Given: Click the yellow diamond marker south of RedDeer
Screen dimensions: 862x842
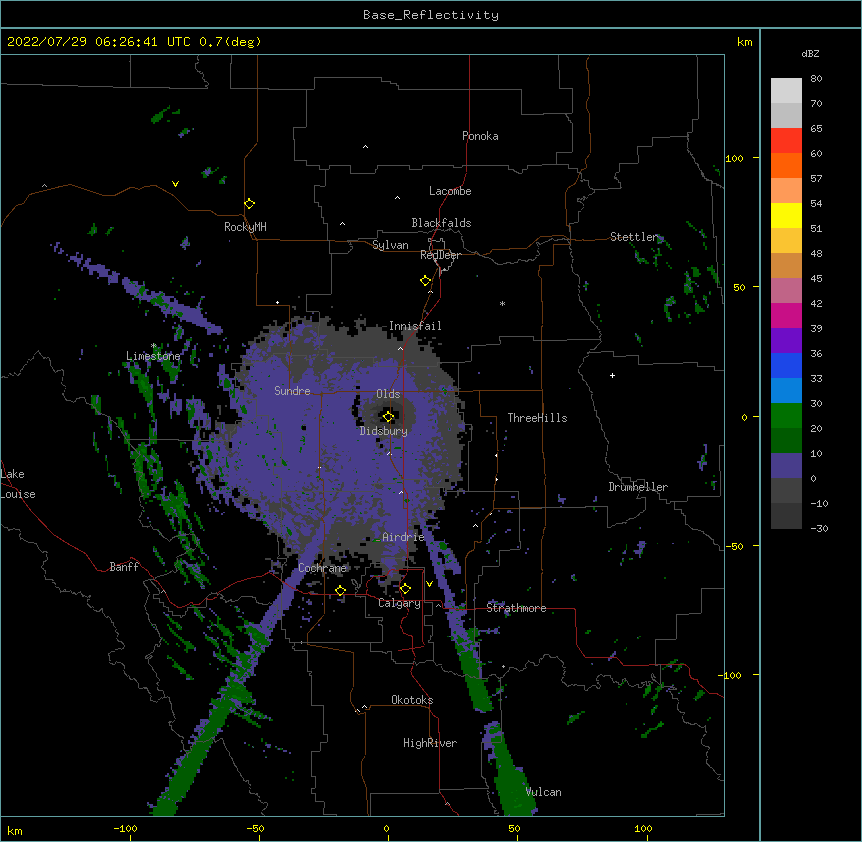Looking at the screenshot, I should coord(426,281).
